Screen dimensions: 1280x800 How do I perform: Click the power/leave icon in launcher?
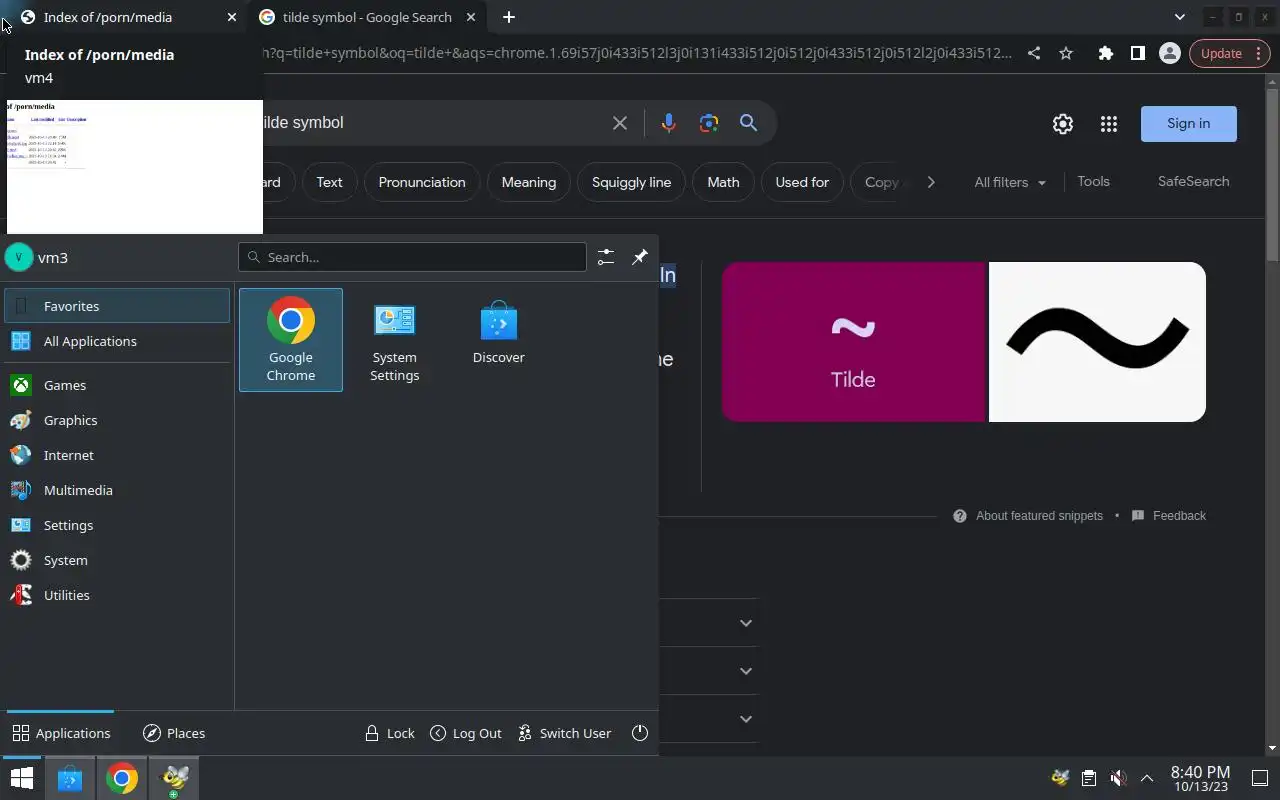tap(640, 733)
